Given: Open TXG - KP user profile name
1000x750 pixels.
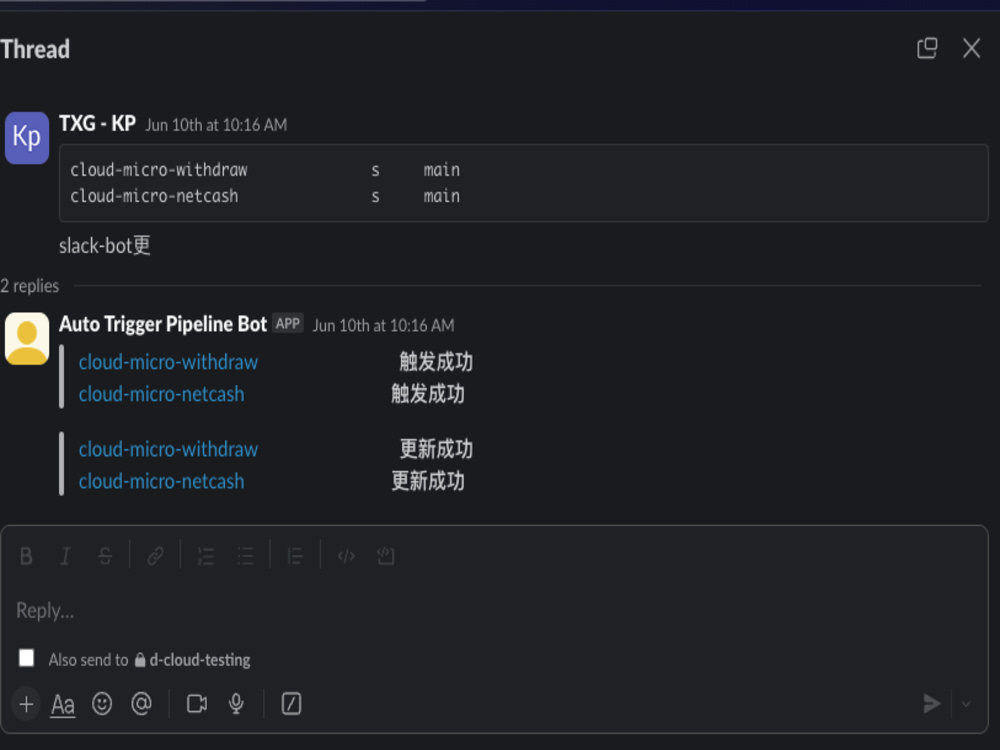Looking at the screenshot, I should [x=98, y=123].
